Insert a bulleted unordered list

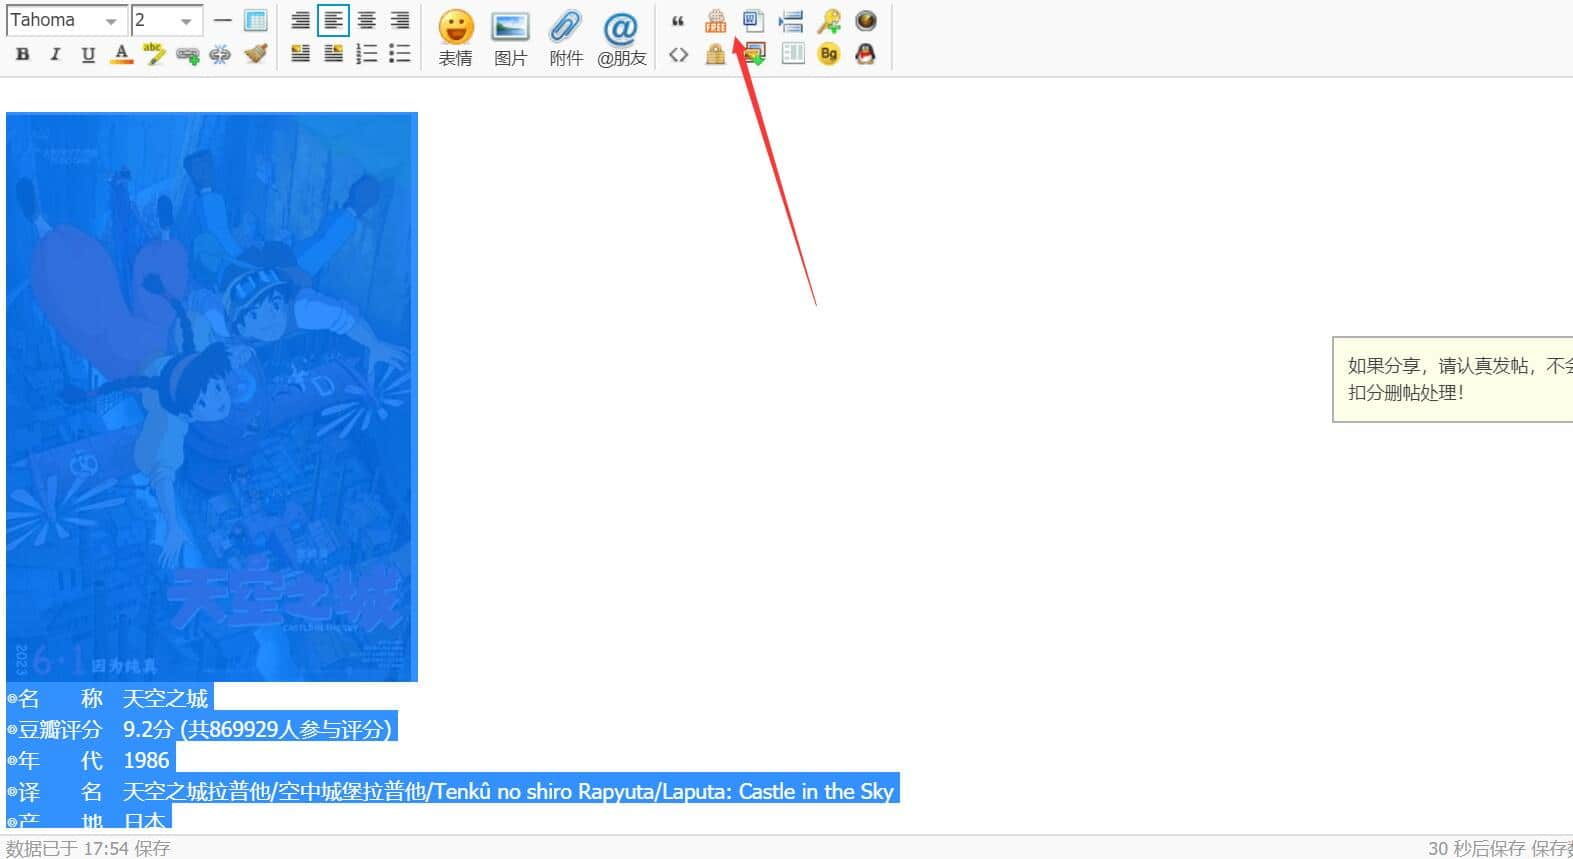tap(400, 54)
